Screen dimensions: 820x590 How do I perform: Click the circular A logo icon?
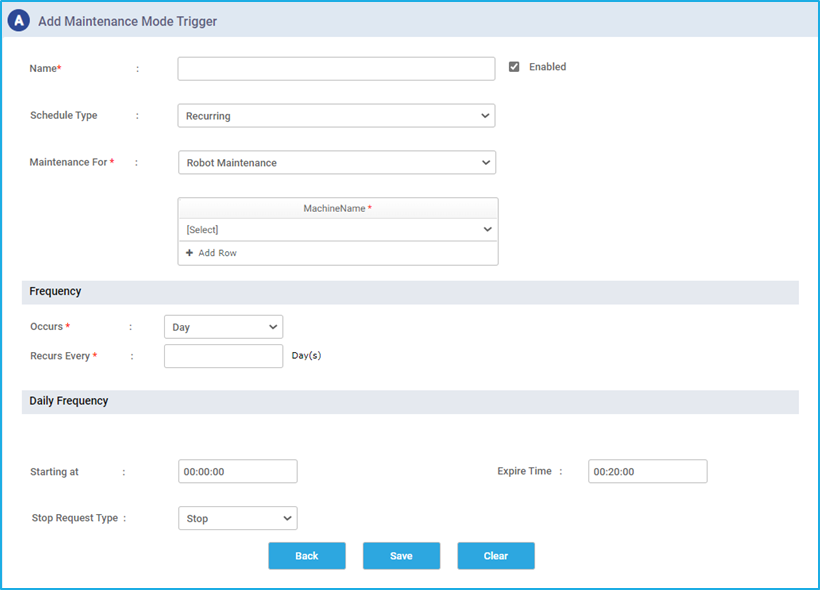(19, 20)
